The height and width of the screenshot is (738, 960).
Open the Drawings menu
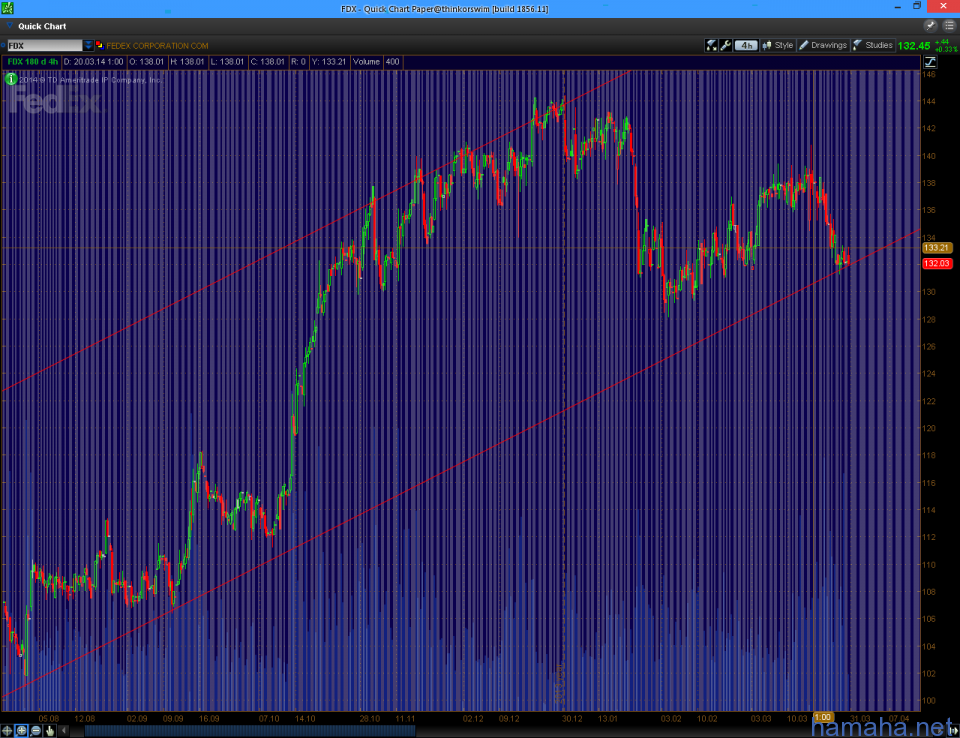pyautogui.click(x=822, y=45)
